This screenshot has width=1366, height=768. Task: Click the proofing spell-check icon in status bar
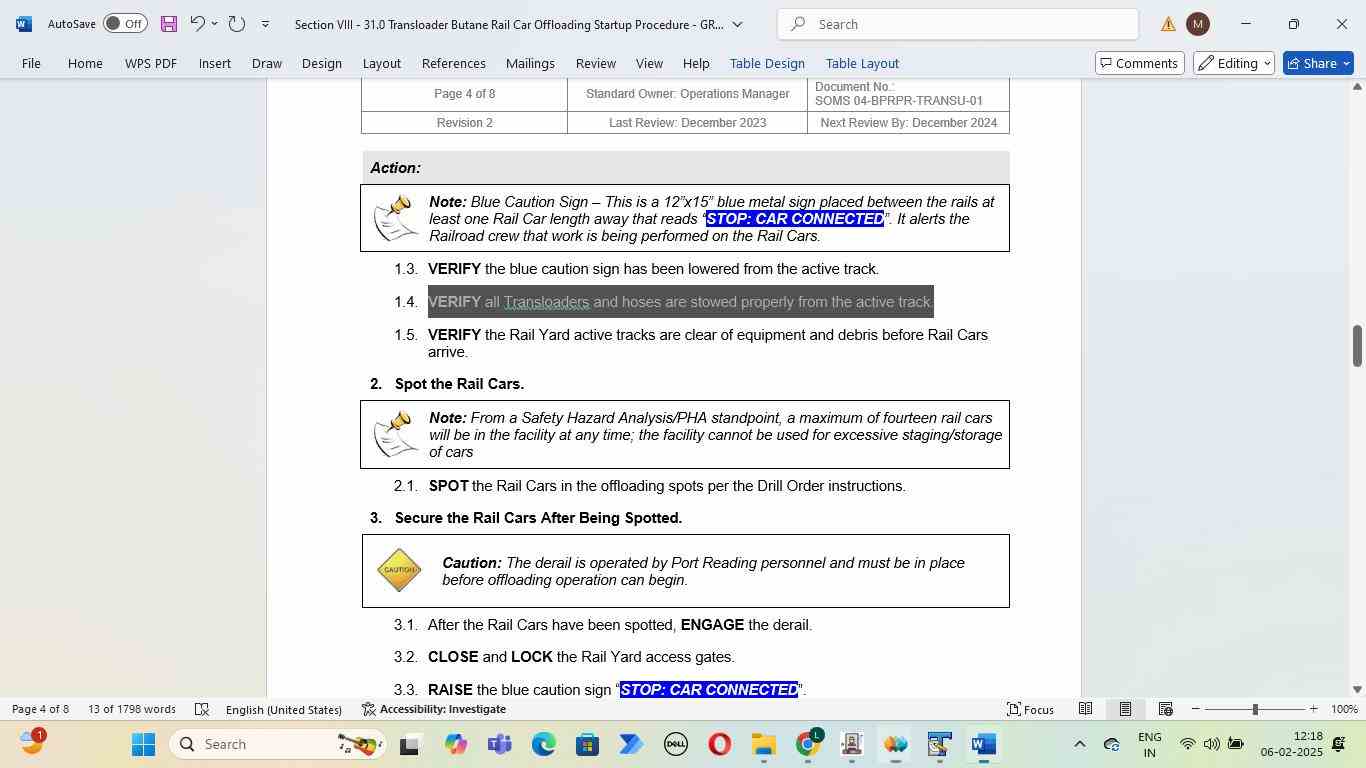201,709
